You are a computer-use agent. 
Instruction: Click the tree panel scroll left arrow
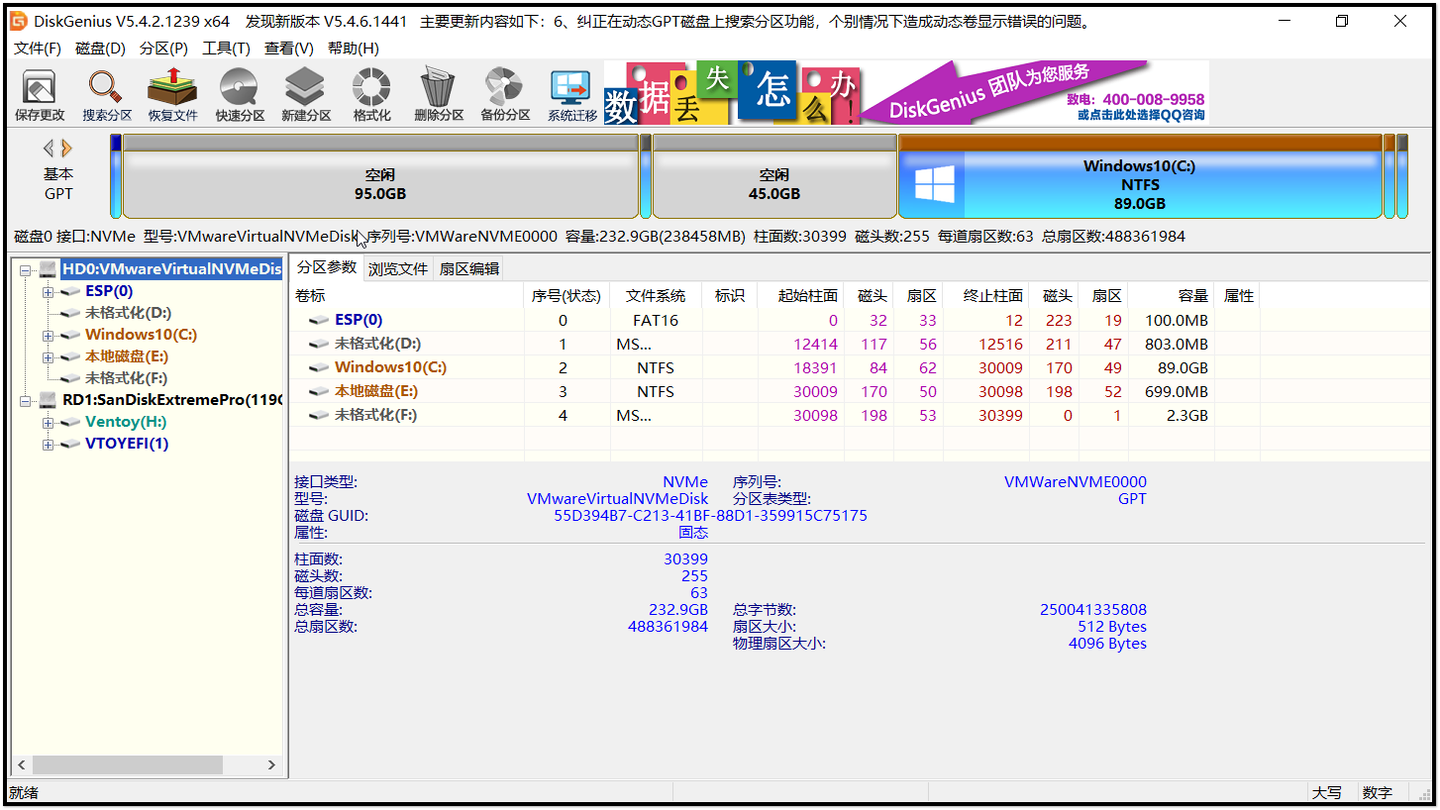coord(20,765)
